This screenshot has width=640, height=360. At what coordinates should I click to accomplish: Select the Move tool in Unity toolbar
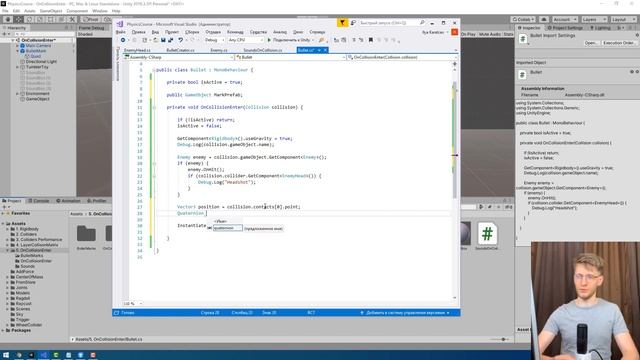(x=19, y=19)
